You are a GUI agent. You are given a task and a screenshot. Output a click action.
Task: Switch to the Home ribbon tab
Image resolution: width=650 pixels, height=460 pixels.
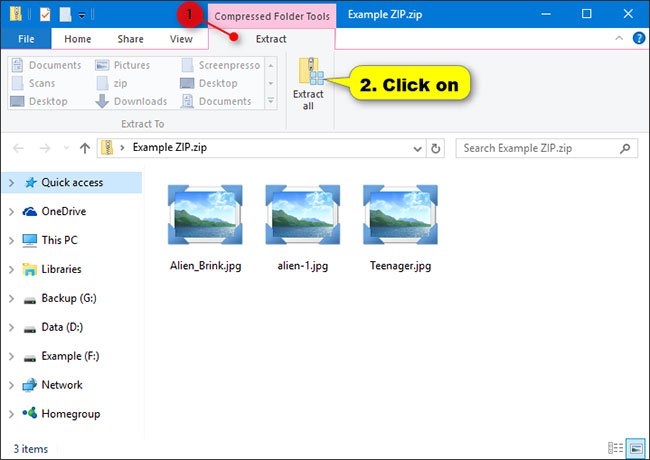tap(78, 39)
